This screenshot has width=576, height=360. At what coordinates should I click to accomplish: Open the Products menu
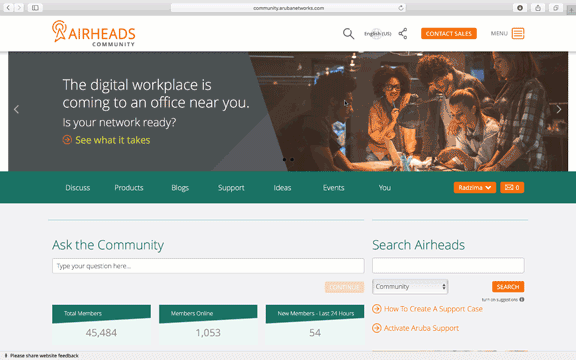pos(129,188)
